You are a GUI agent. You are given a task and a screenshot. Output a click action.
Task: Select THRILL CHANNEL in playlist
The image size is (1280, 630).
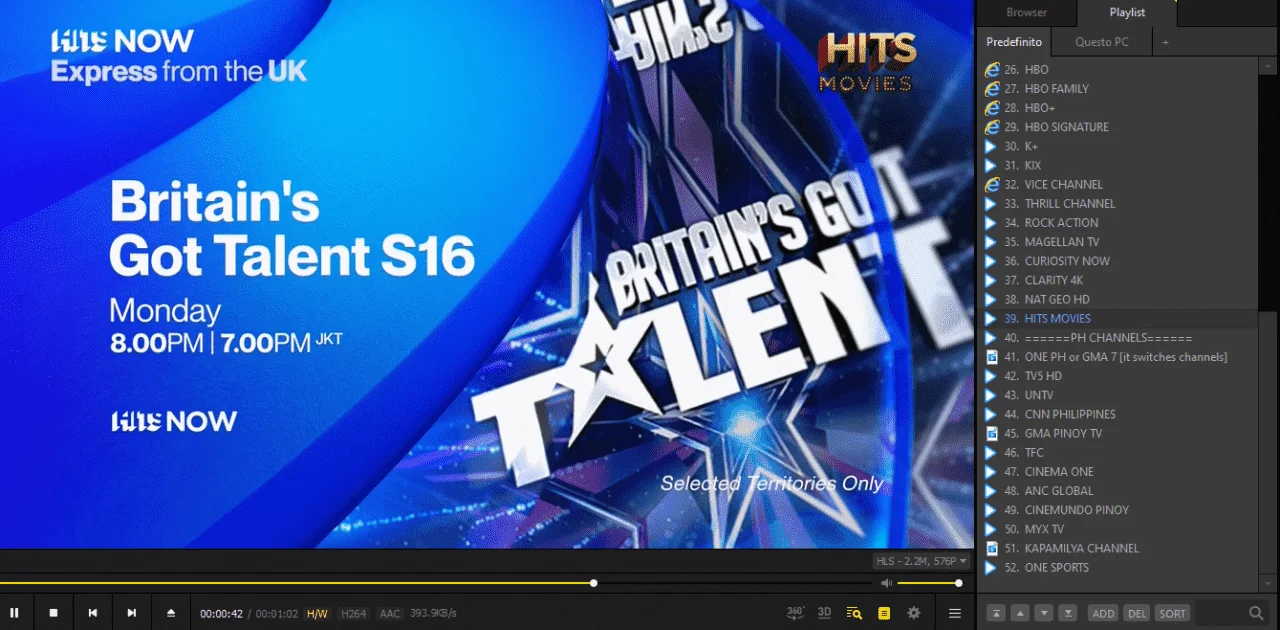pyautogui.click(x=1120, y=204)
